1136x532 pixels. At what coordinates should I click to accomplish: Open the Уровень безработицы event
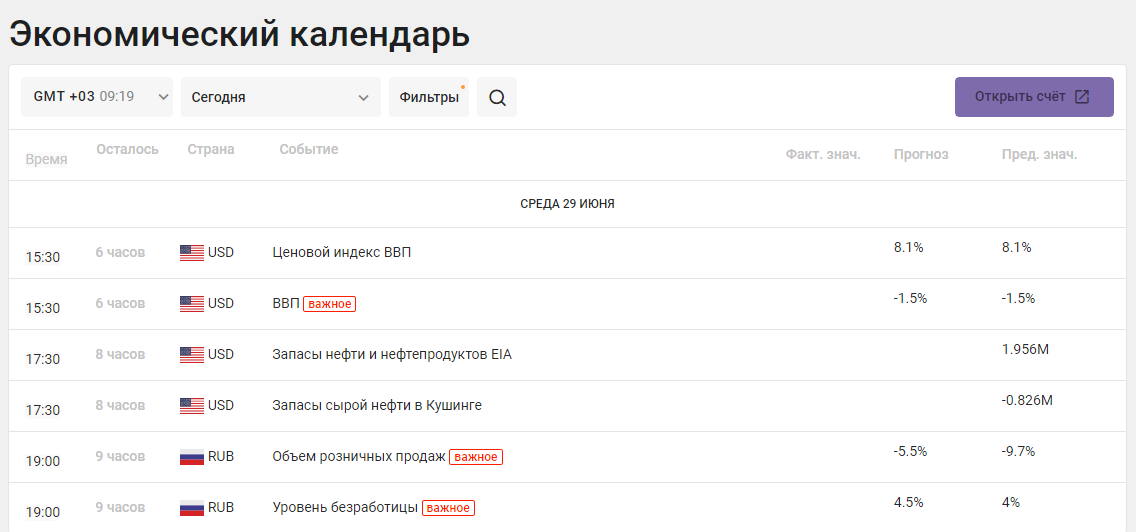point(345,507)
